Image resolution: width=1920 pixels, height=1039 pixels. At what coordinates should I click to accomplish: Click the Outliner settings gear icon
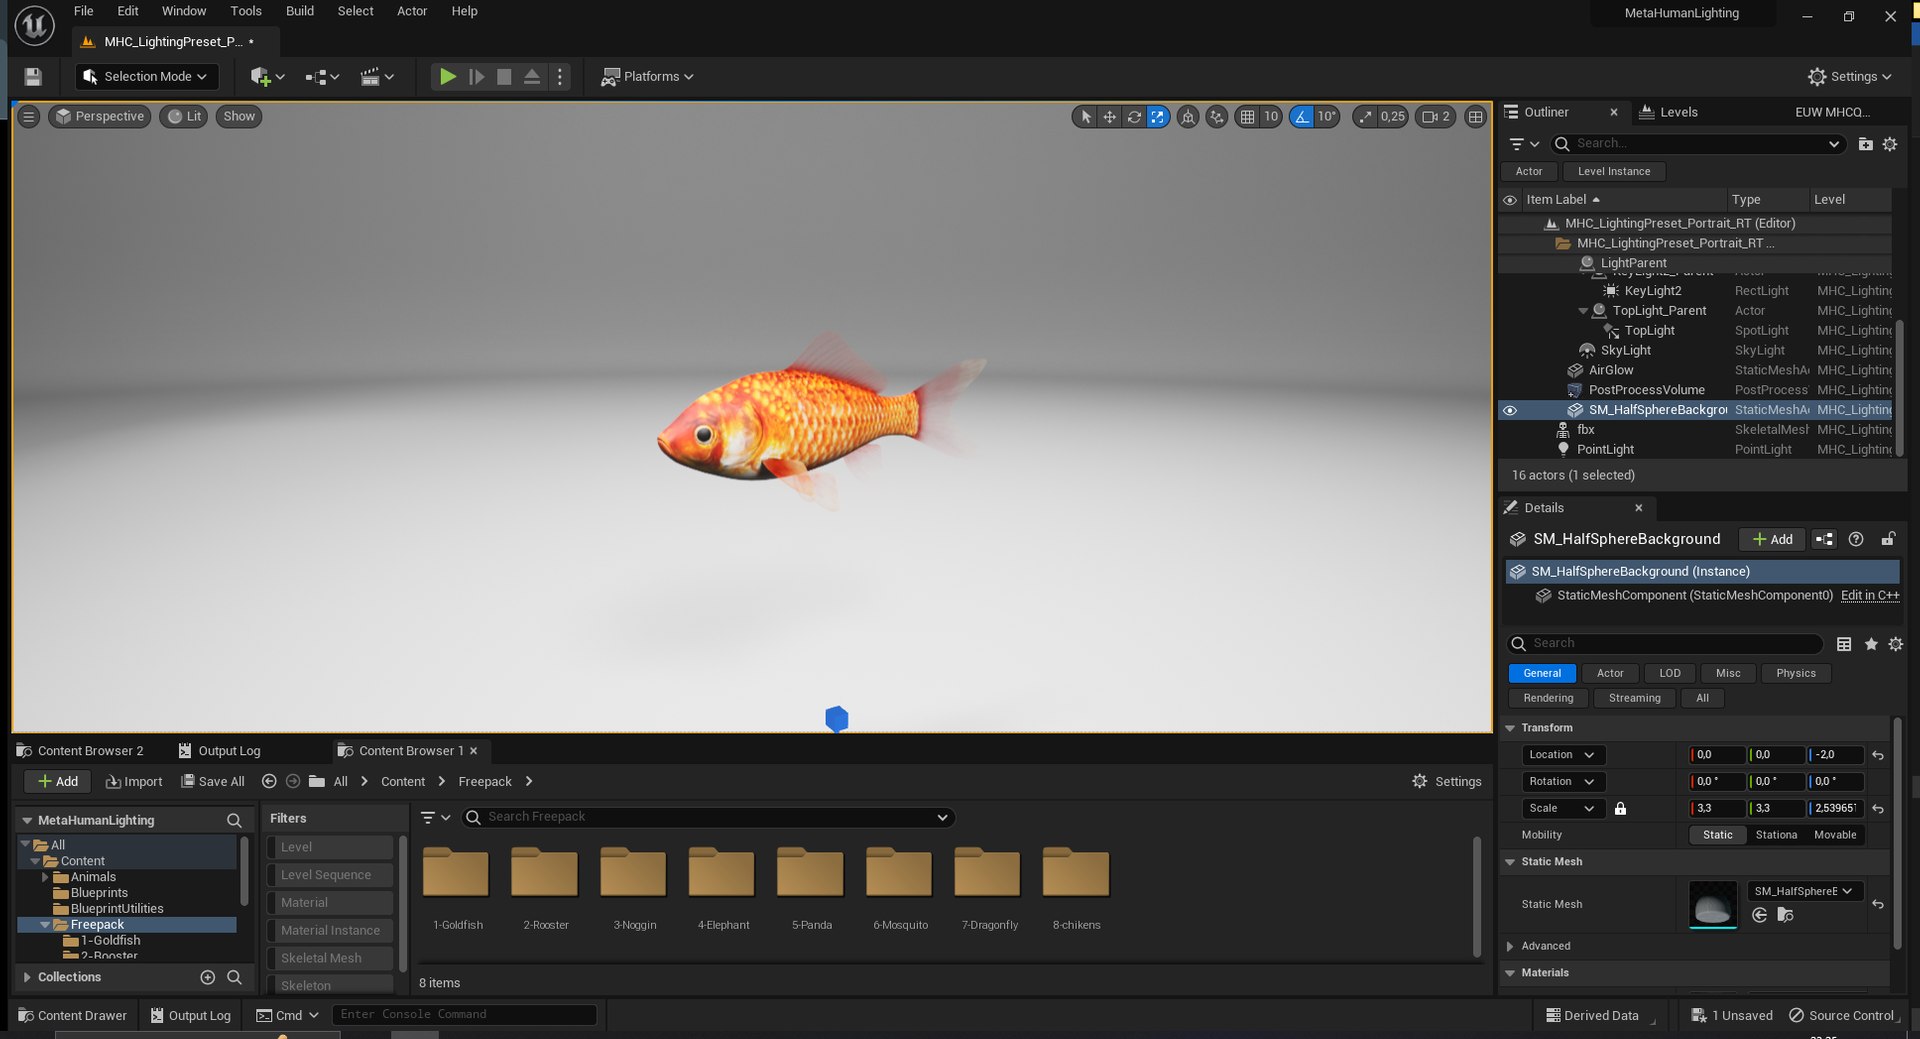(x=1890, y=144)
